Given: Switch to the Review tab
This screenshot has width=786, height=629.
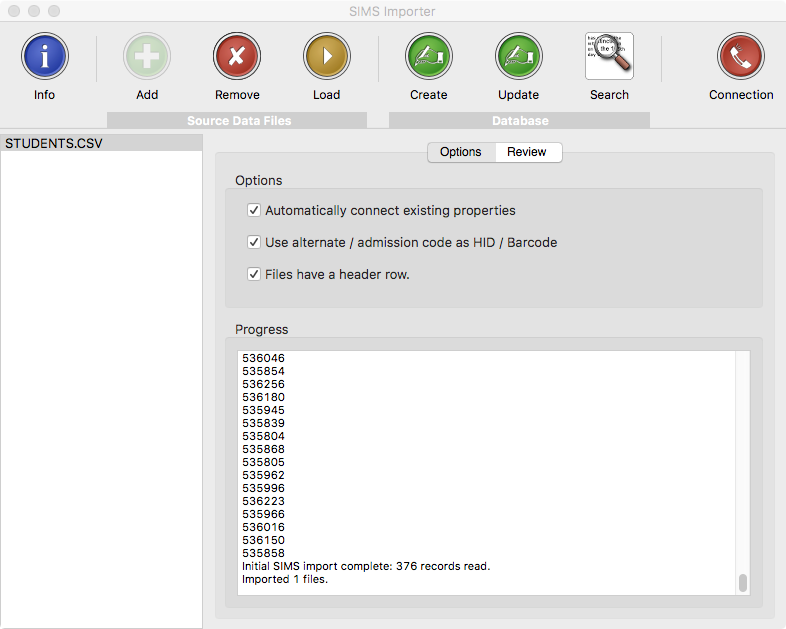Looking at the screenshot, I should (x=527, y=152).
